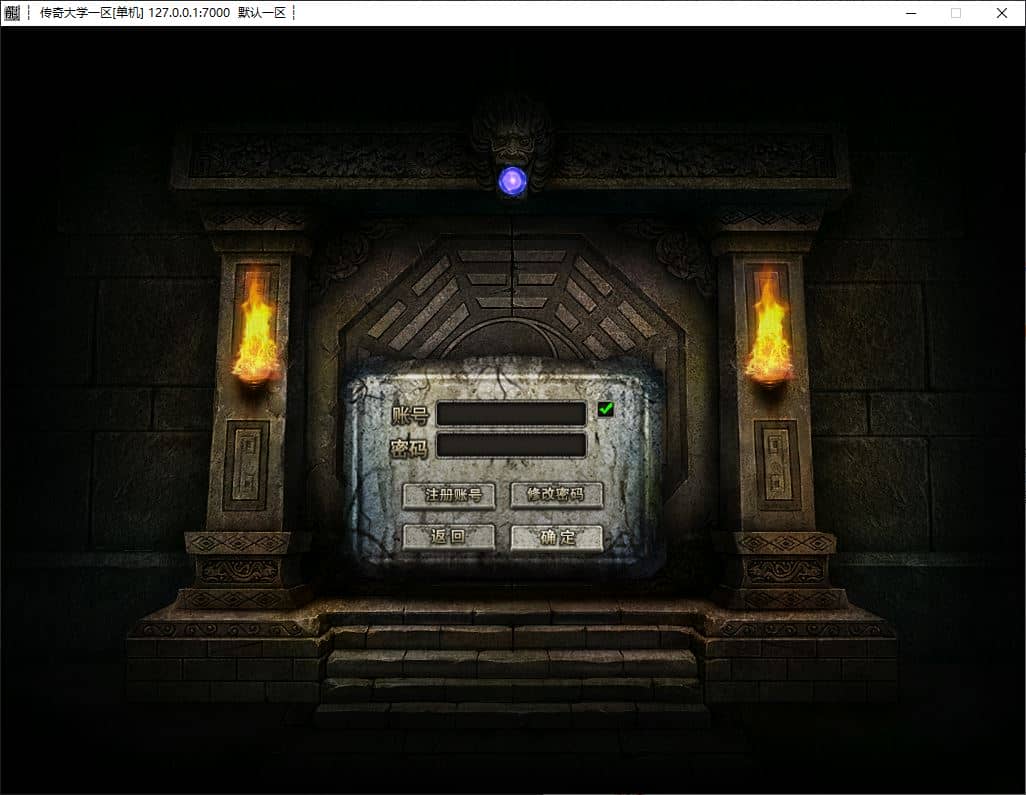
Task: Untick the green checkmark beside account field
Action: (605, 409)
